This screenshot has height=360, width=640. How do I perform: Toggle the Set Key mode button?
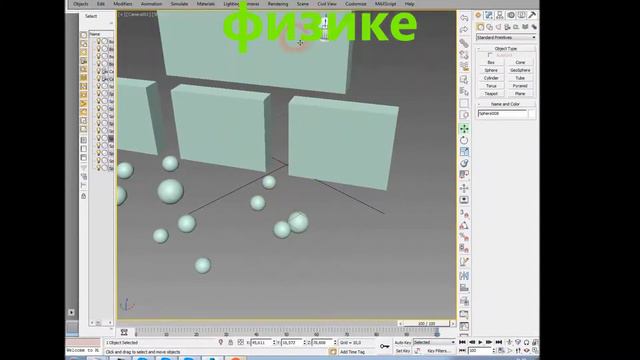(x=402, y=351)
